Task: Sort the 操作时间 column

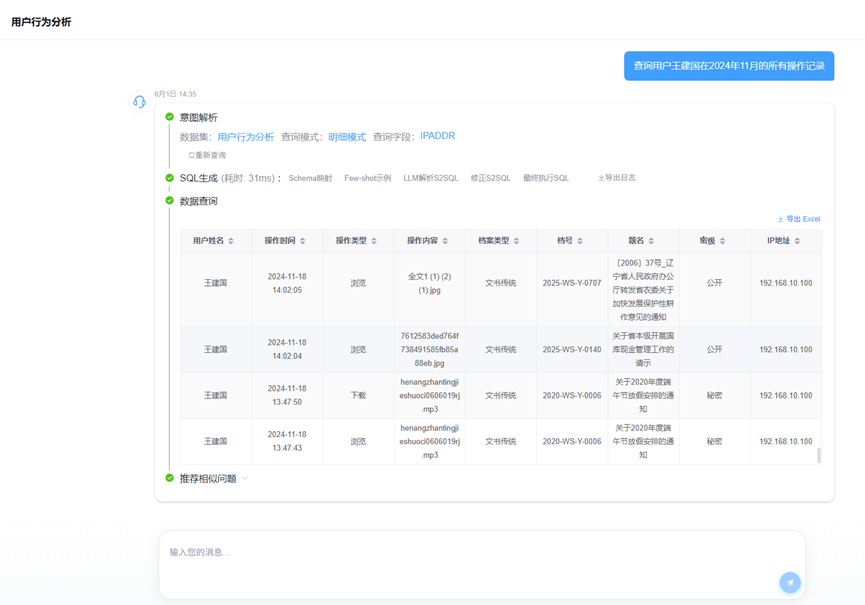Action: (303, 241)
